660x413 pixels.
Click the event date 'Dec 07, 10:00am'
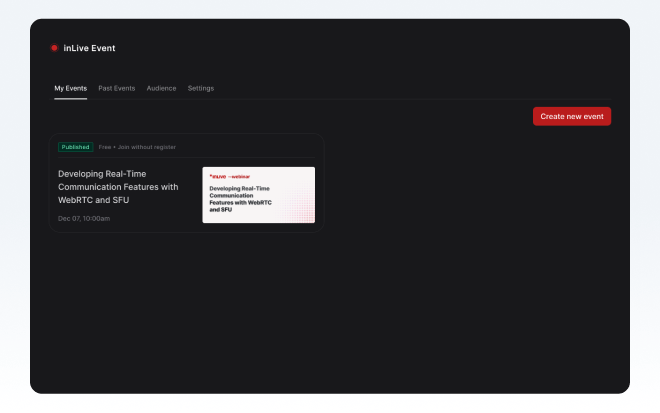(x=84, y=218)
